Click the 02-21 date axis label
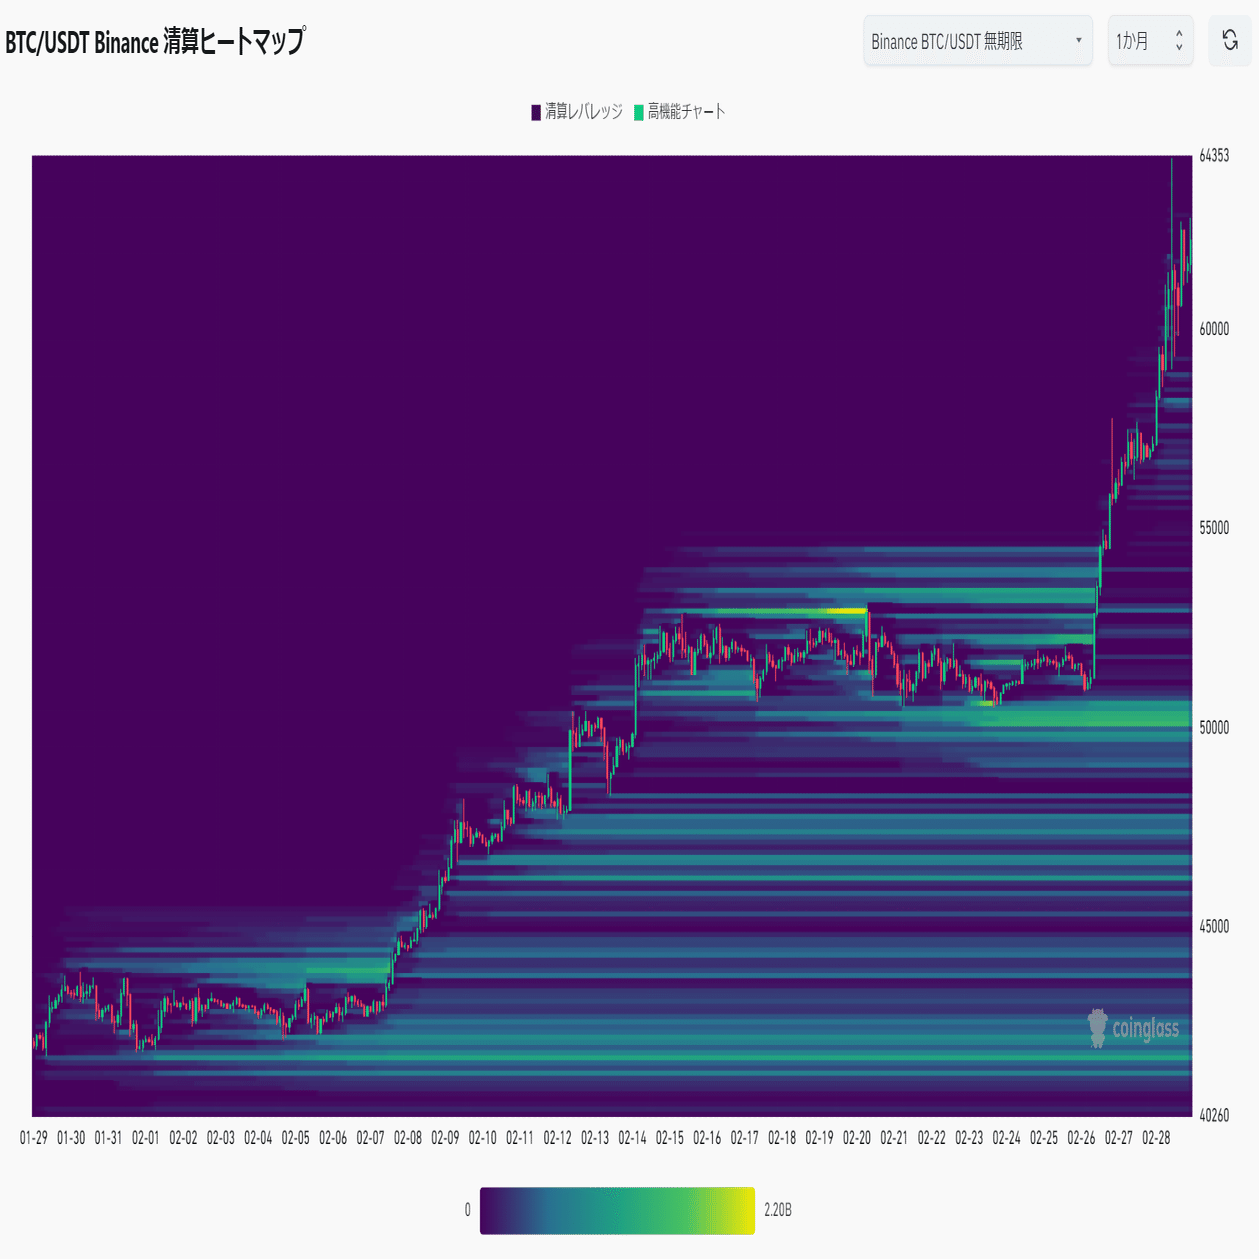This screenshot has width=1259, height=1259. pos(894,1138)
